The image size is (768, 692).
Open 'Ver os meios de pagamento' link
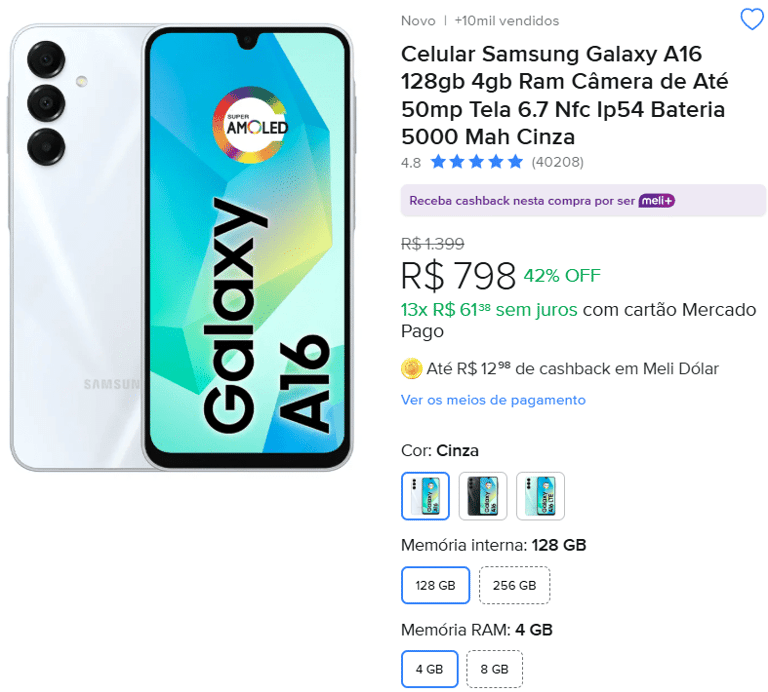pyautogui.click(x=493, y=400)
